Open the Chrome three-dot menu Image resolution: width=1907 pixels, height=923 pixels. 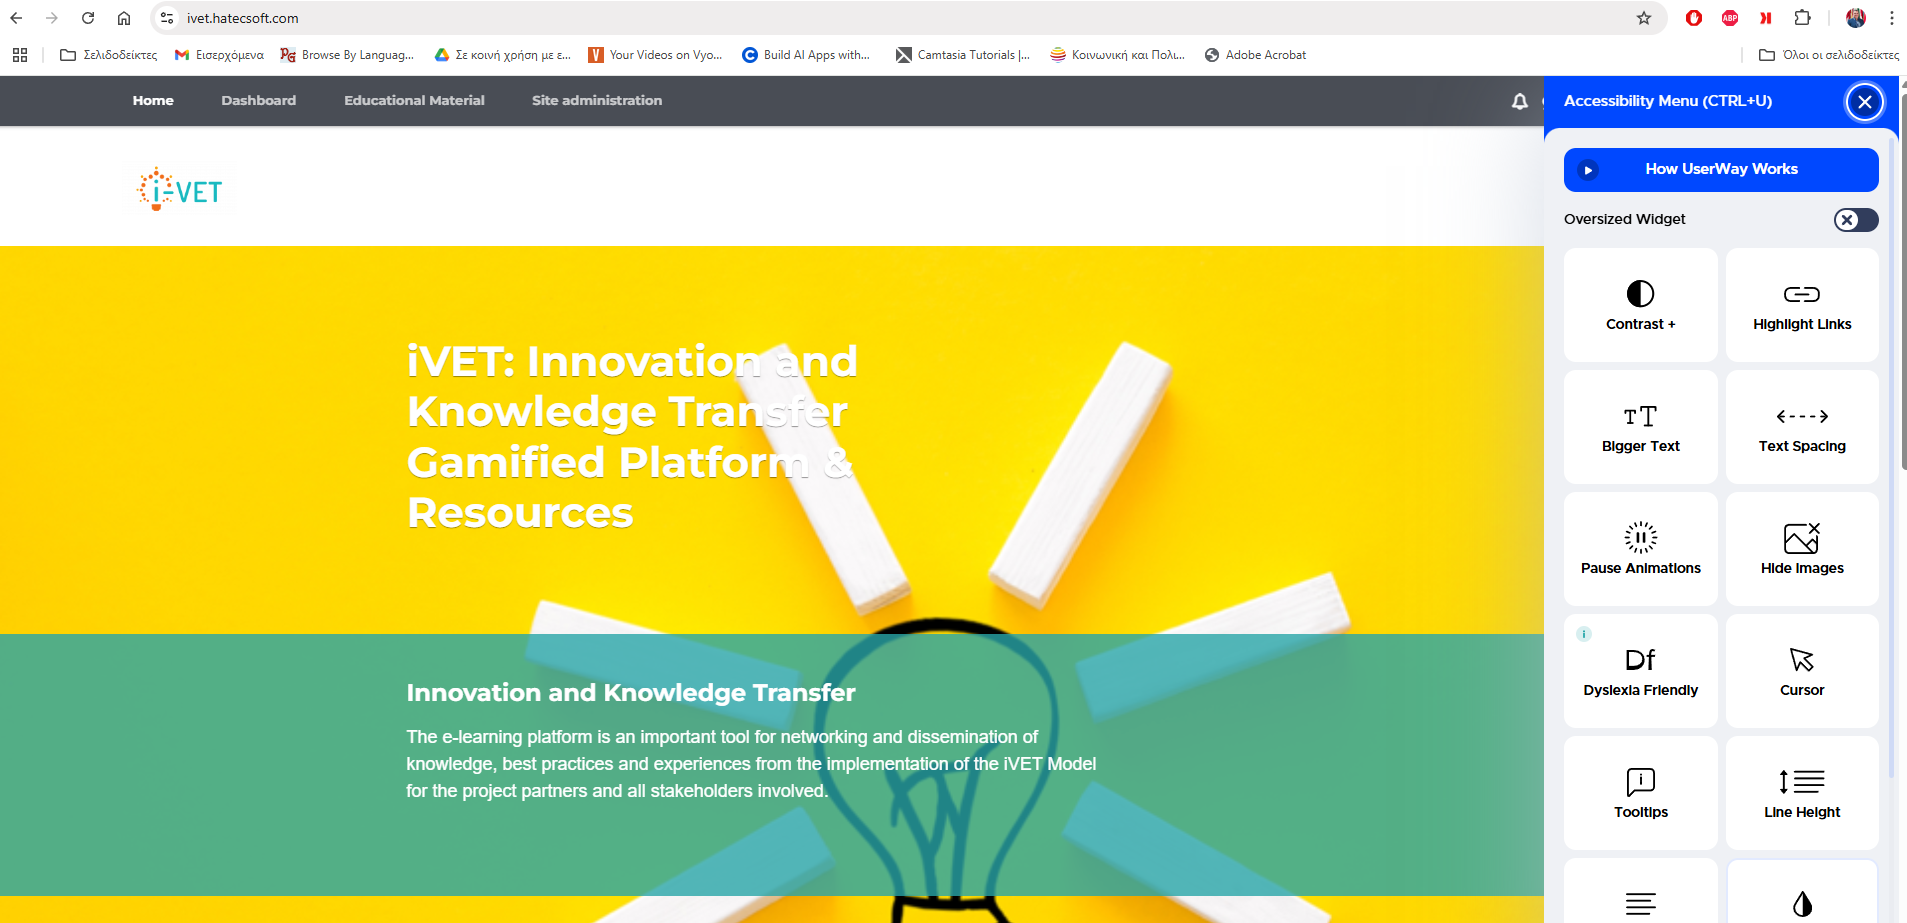(1892, 18)
